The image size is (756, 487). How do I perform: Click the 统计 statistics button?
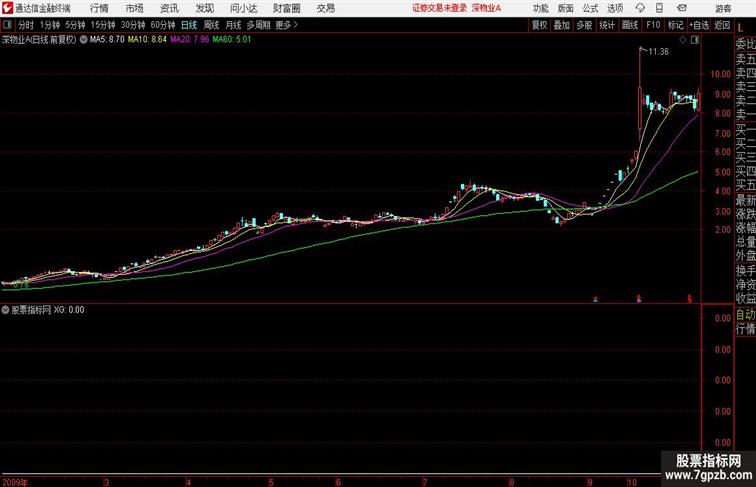click(x=607, y=25)
